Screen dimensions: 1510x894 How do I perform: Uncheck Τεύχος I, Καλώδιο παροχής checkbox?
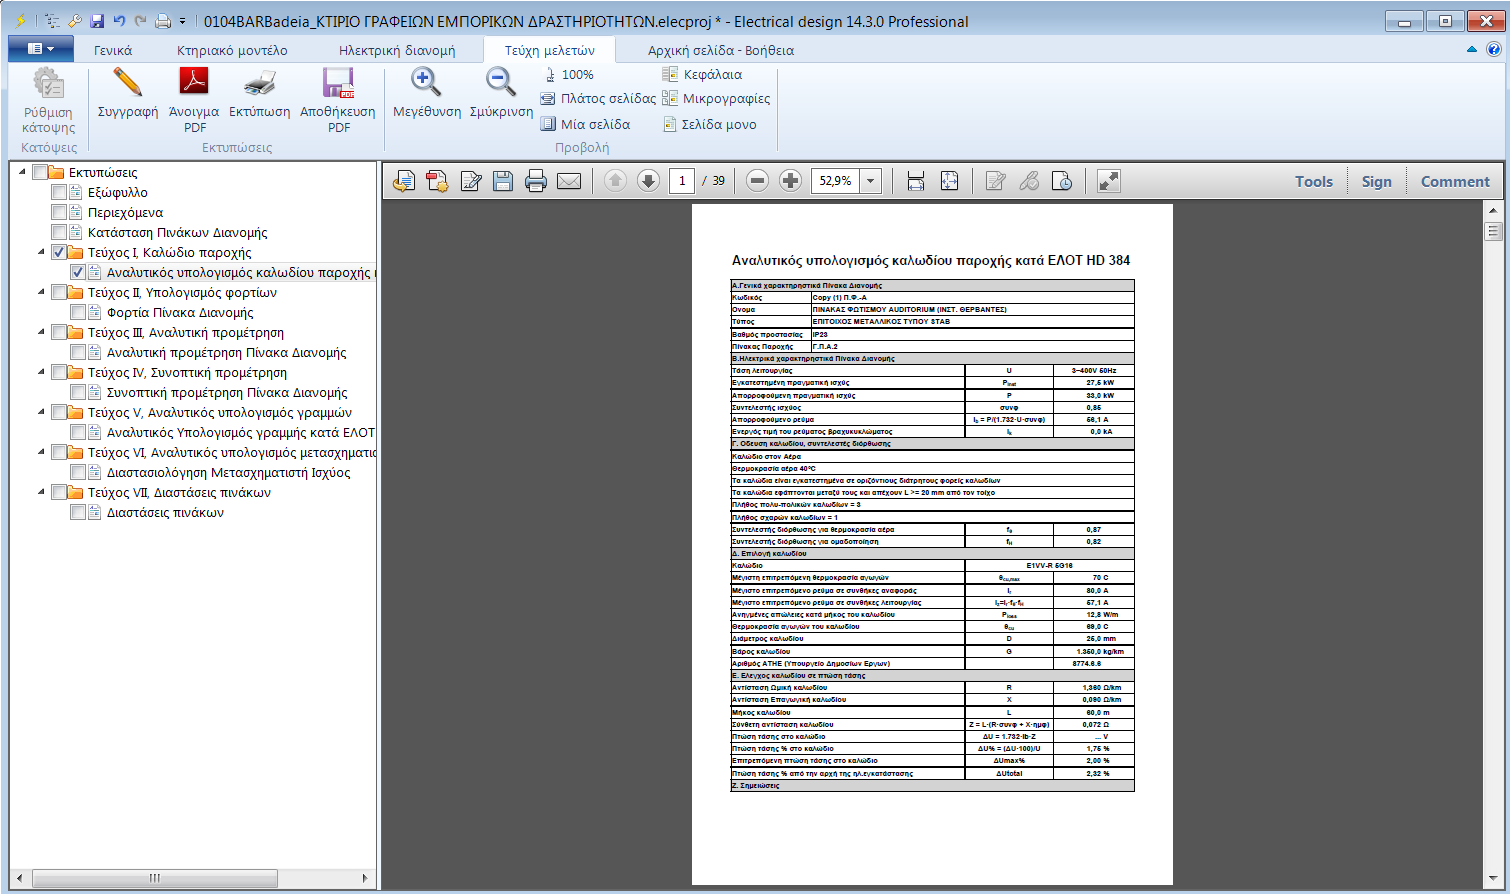click(x=59, y=252)
